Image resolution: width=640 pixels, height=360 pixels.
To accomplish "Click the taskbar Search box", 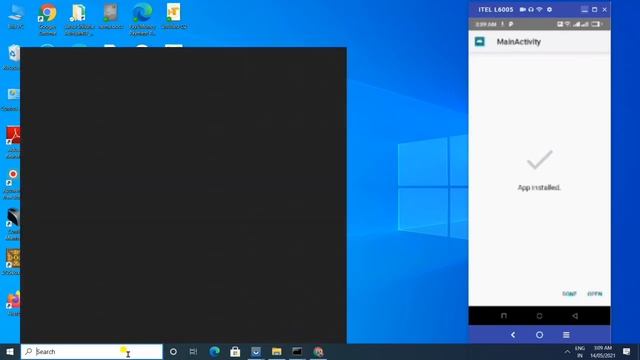I will point(91,351).
